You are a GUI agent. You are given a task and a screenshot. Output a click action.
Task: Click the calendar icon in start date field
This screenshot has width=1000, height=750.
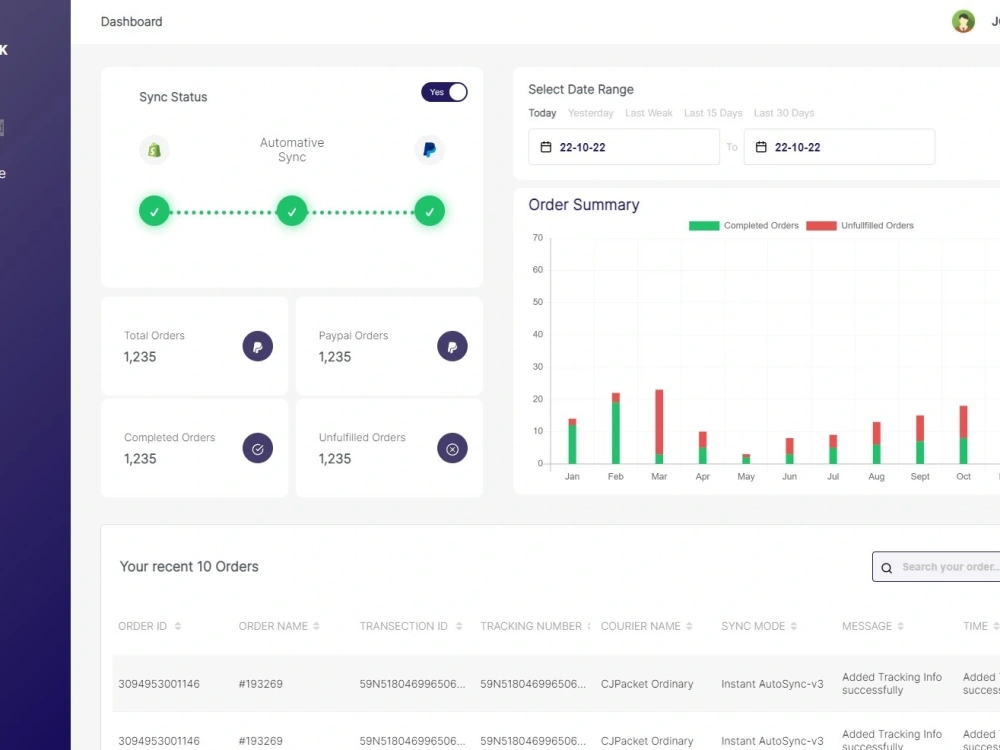546,147
